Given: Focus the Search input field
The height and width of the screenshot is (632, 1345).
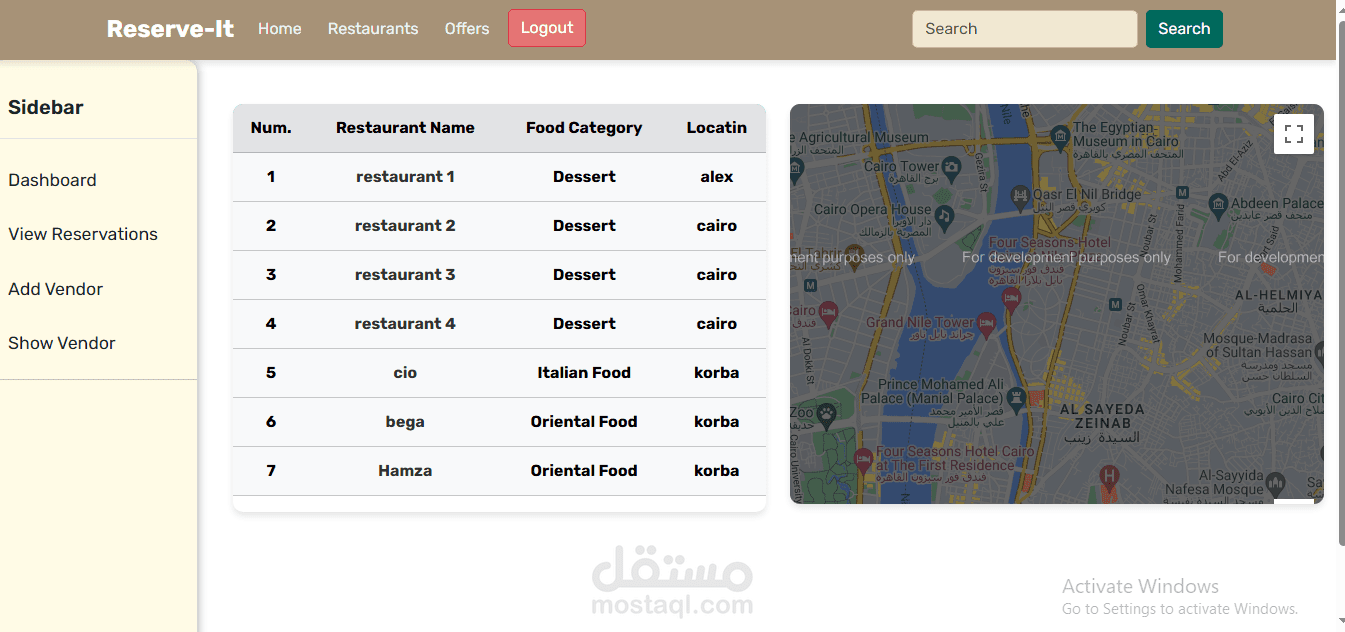Looking at the screenshot, I should [x=1025, y=29].
